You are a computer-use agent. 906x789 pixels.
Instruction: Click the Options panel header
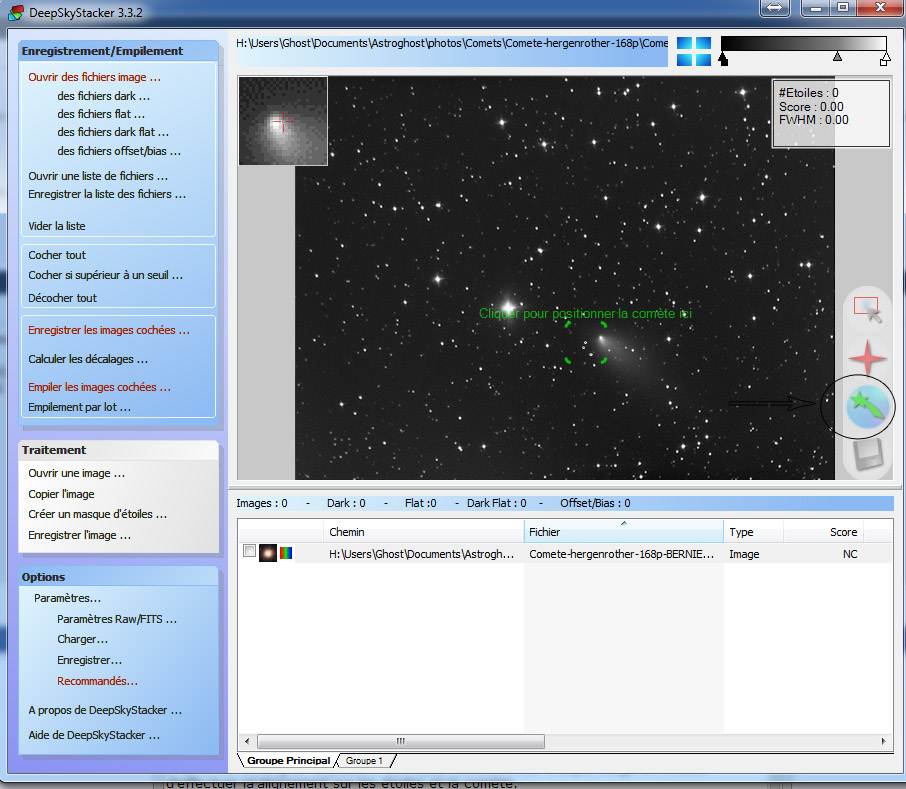coord(118,576)
